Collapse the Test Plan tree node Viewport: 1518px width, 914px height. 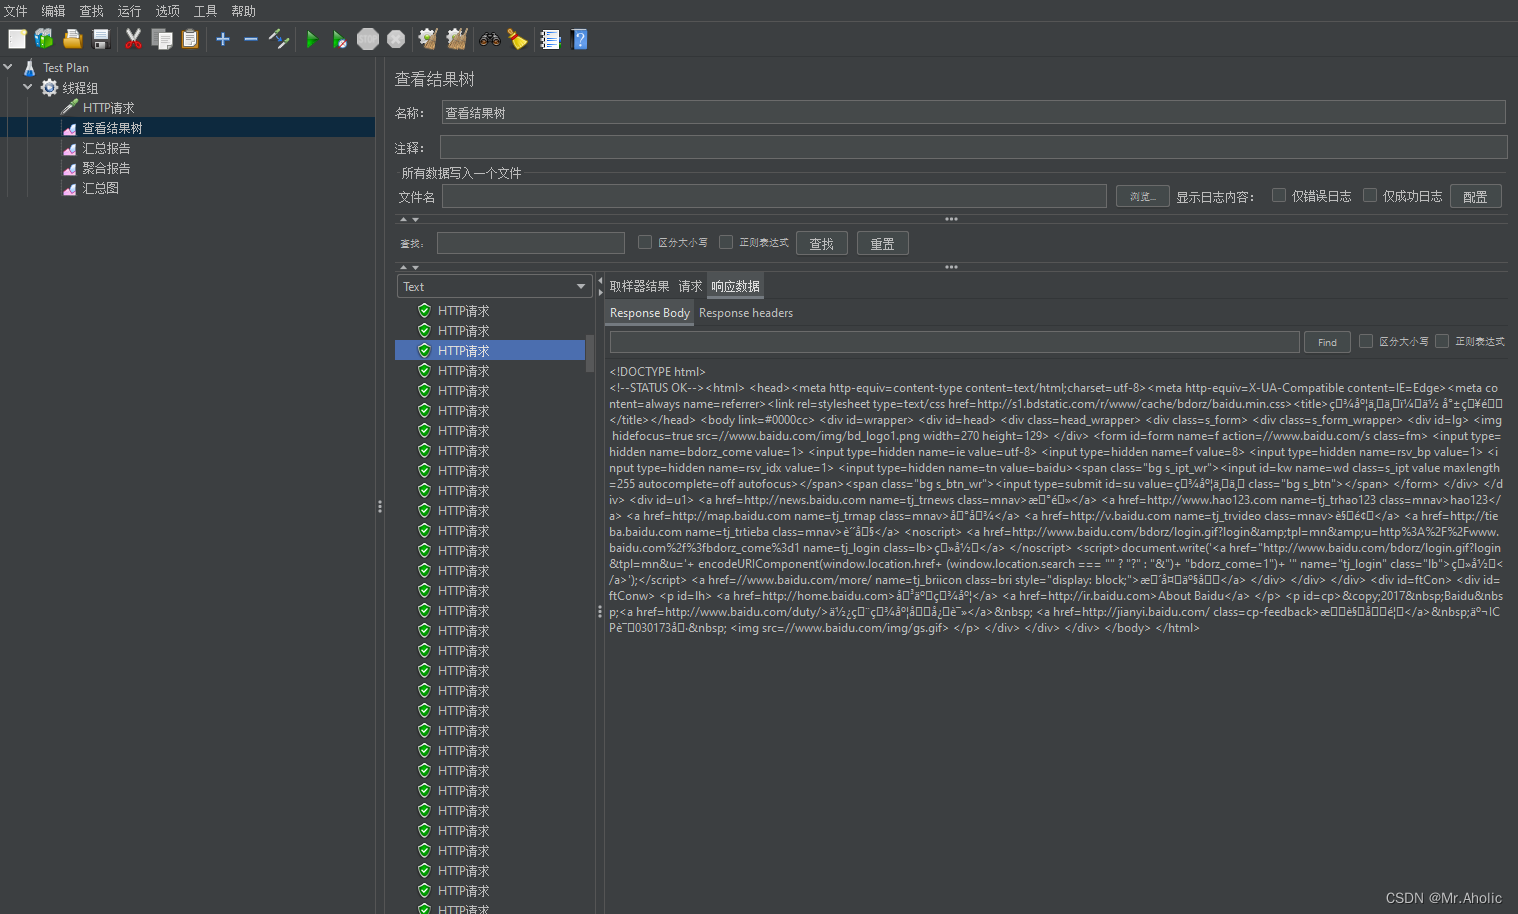click(8, 67)
